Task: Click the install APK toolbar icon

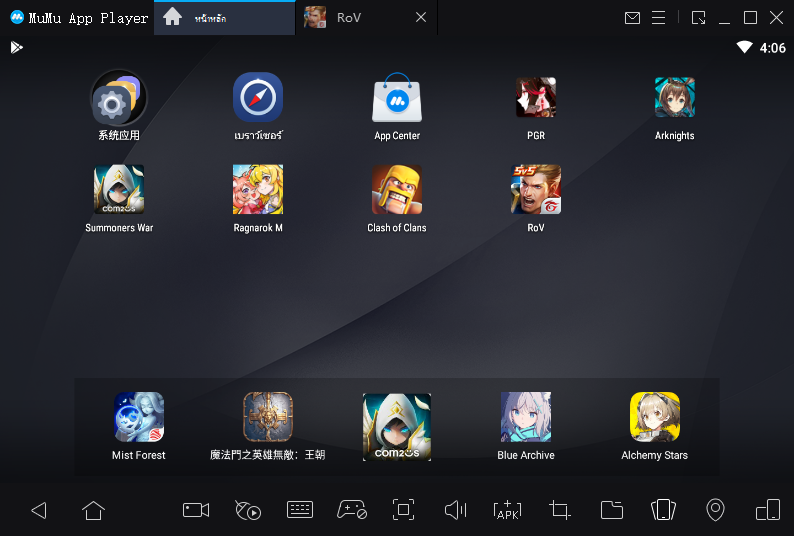Action: coord(508,510)
